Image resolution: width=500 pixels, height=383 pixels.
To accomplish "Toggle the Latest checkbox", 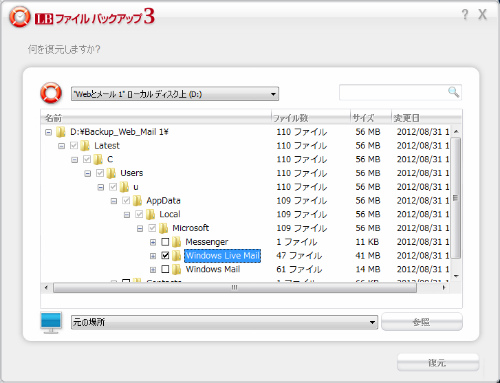I will pyautogui.click(x=74, y=146).
